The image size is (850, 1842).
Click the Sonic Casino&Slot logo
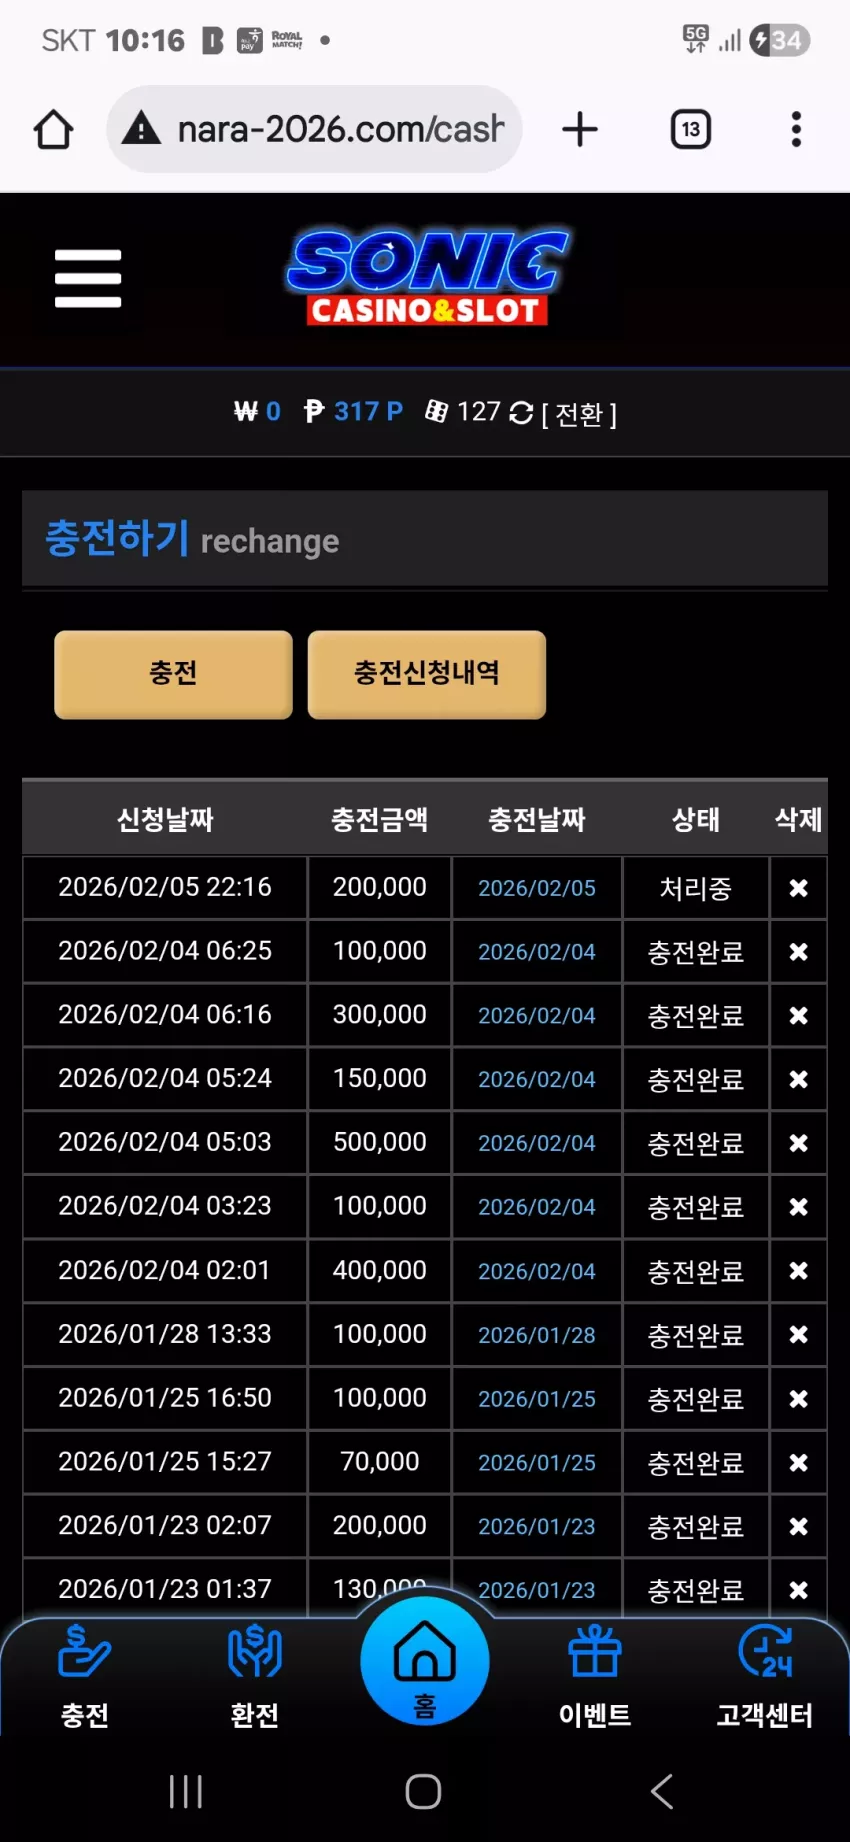click(x=428, y=278)
